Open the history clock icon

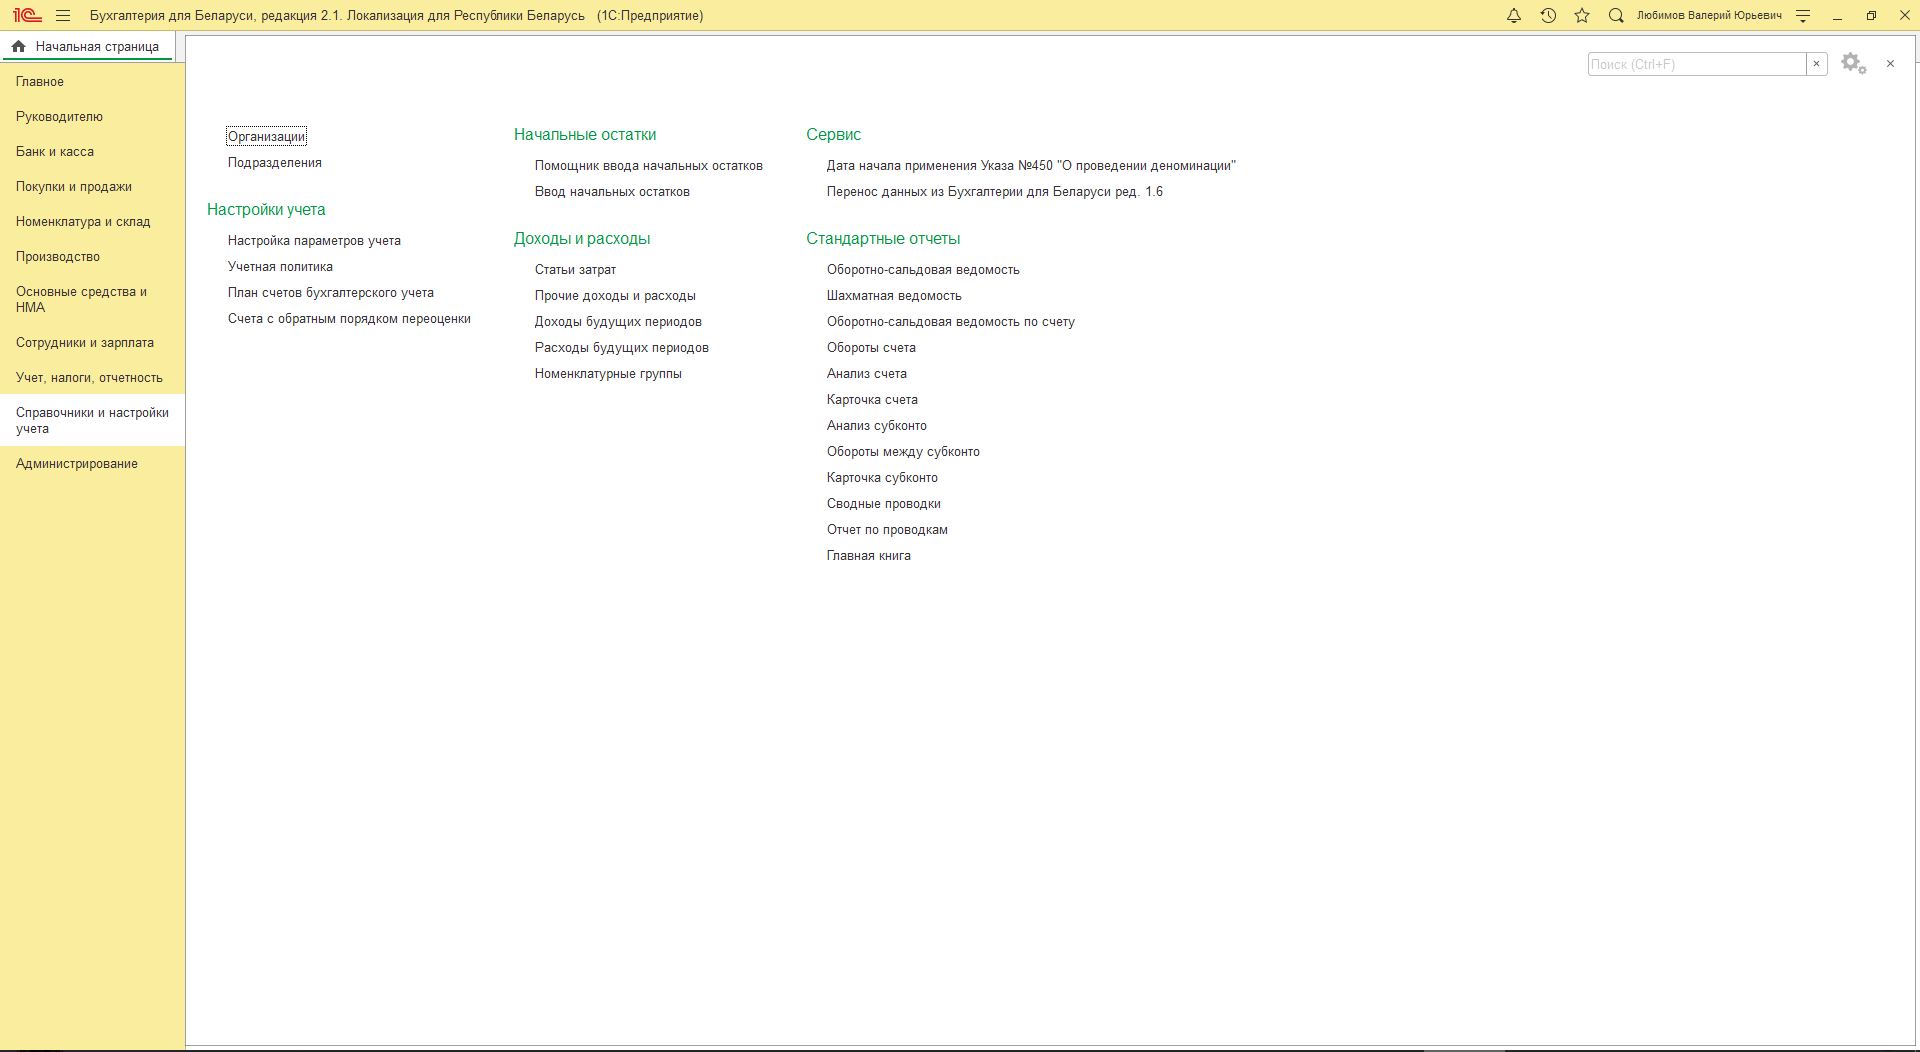tap(1547, 15)
